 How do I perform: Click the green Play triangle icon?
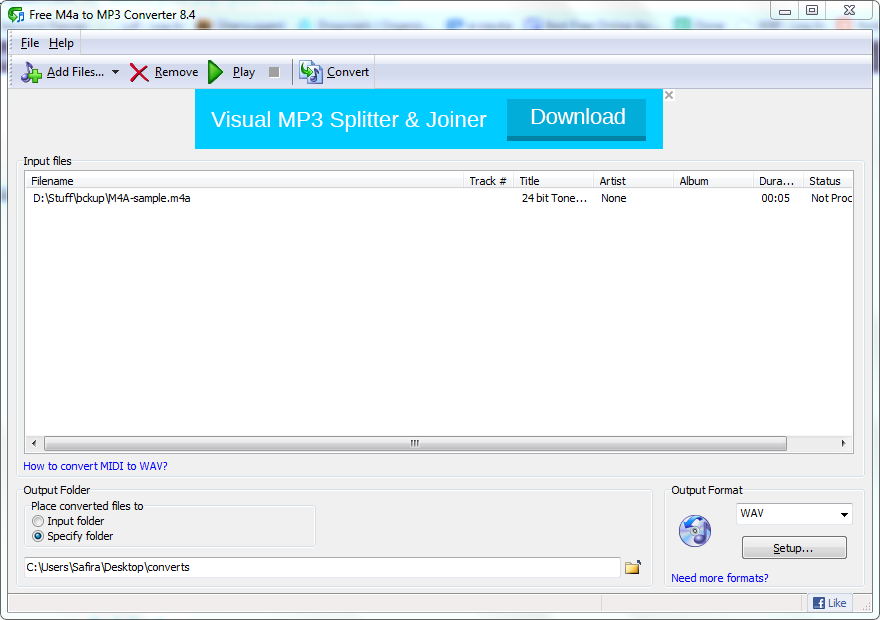[216, 72]
